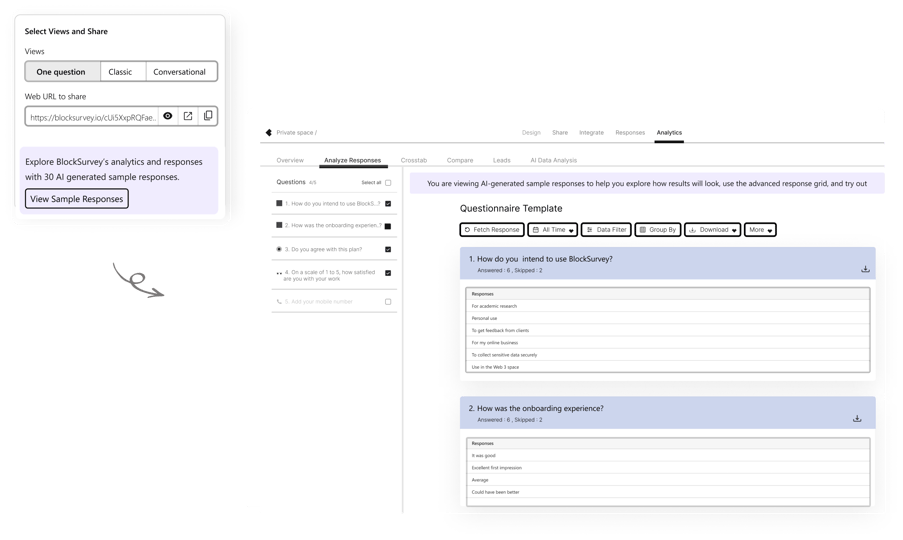Click the eye preview icon beside share URL
This screenshot has width=903, height=540.
pyautogui.click(x=168, y=116)
